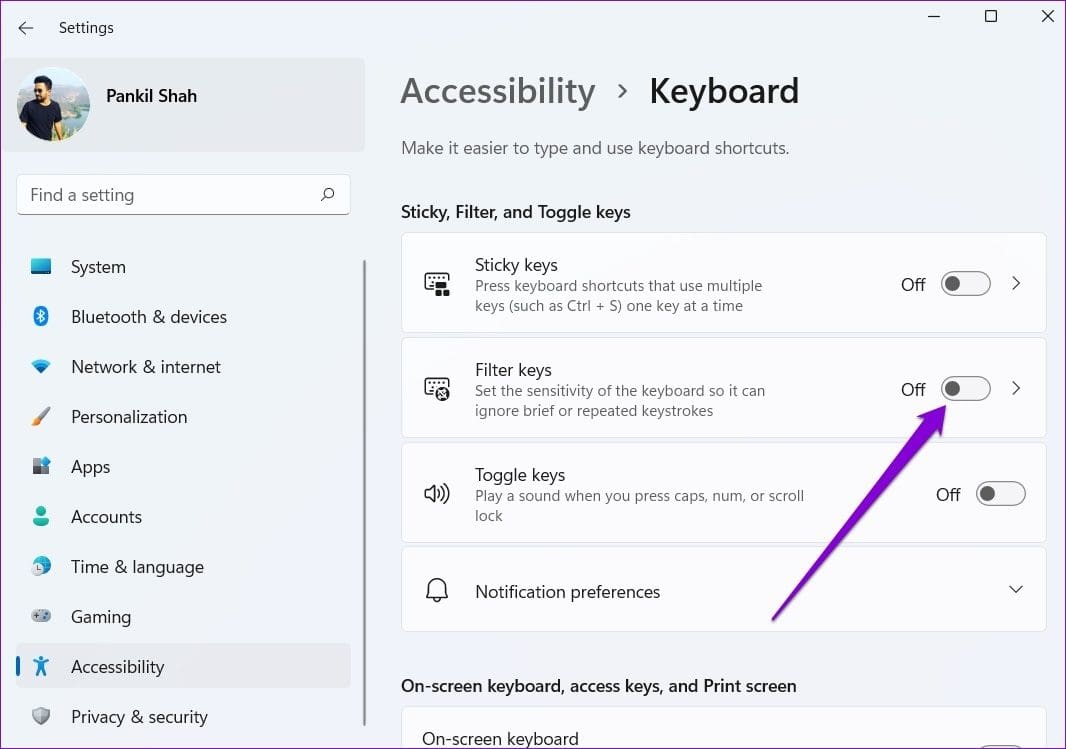
Task: Enable the Filter keys switch
Action: [x=965, y=389]
